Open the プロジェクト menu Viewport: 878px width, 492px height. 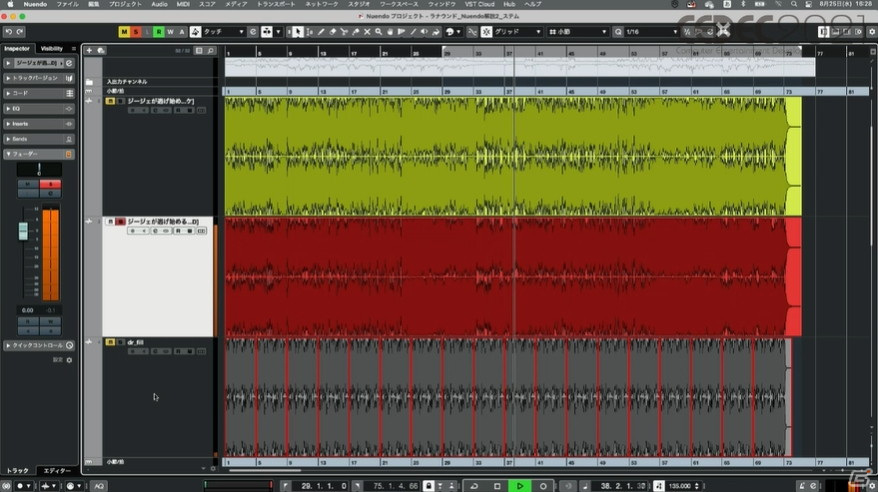(x=125, y=4)
